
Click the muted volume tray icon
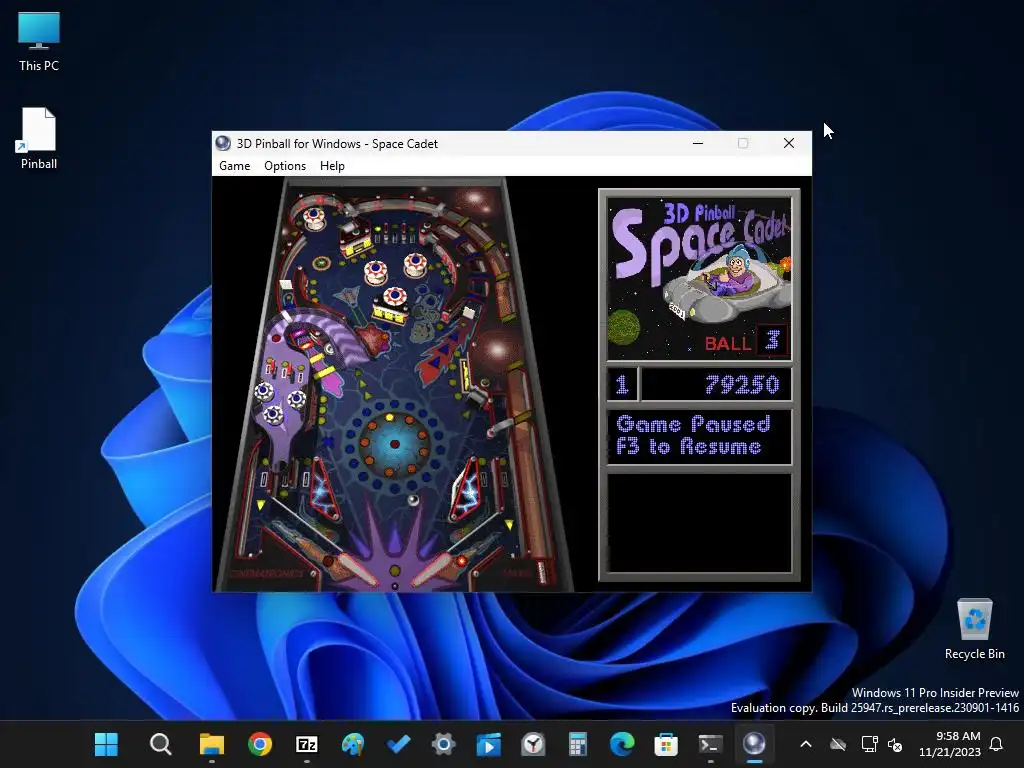pyautogui.click(x=895, y=744)
